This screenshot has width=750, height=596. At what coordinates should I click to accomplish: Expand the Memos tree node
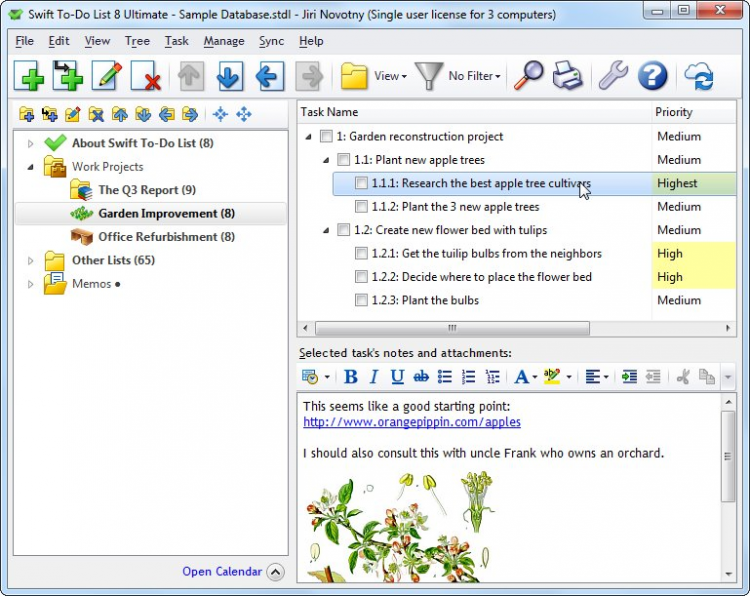[x=30, y=284]
